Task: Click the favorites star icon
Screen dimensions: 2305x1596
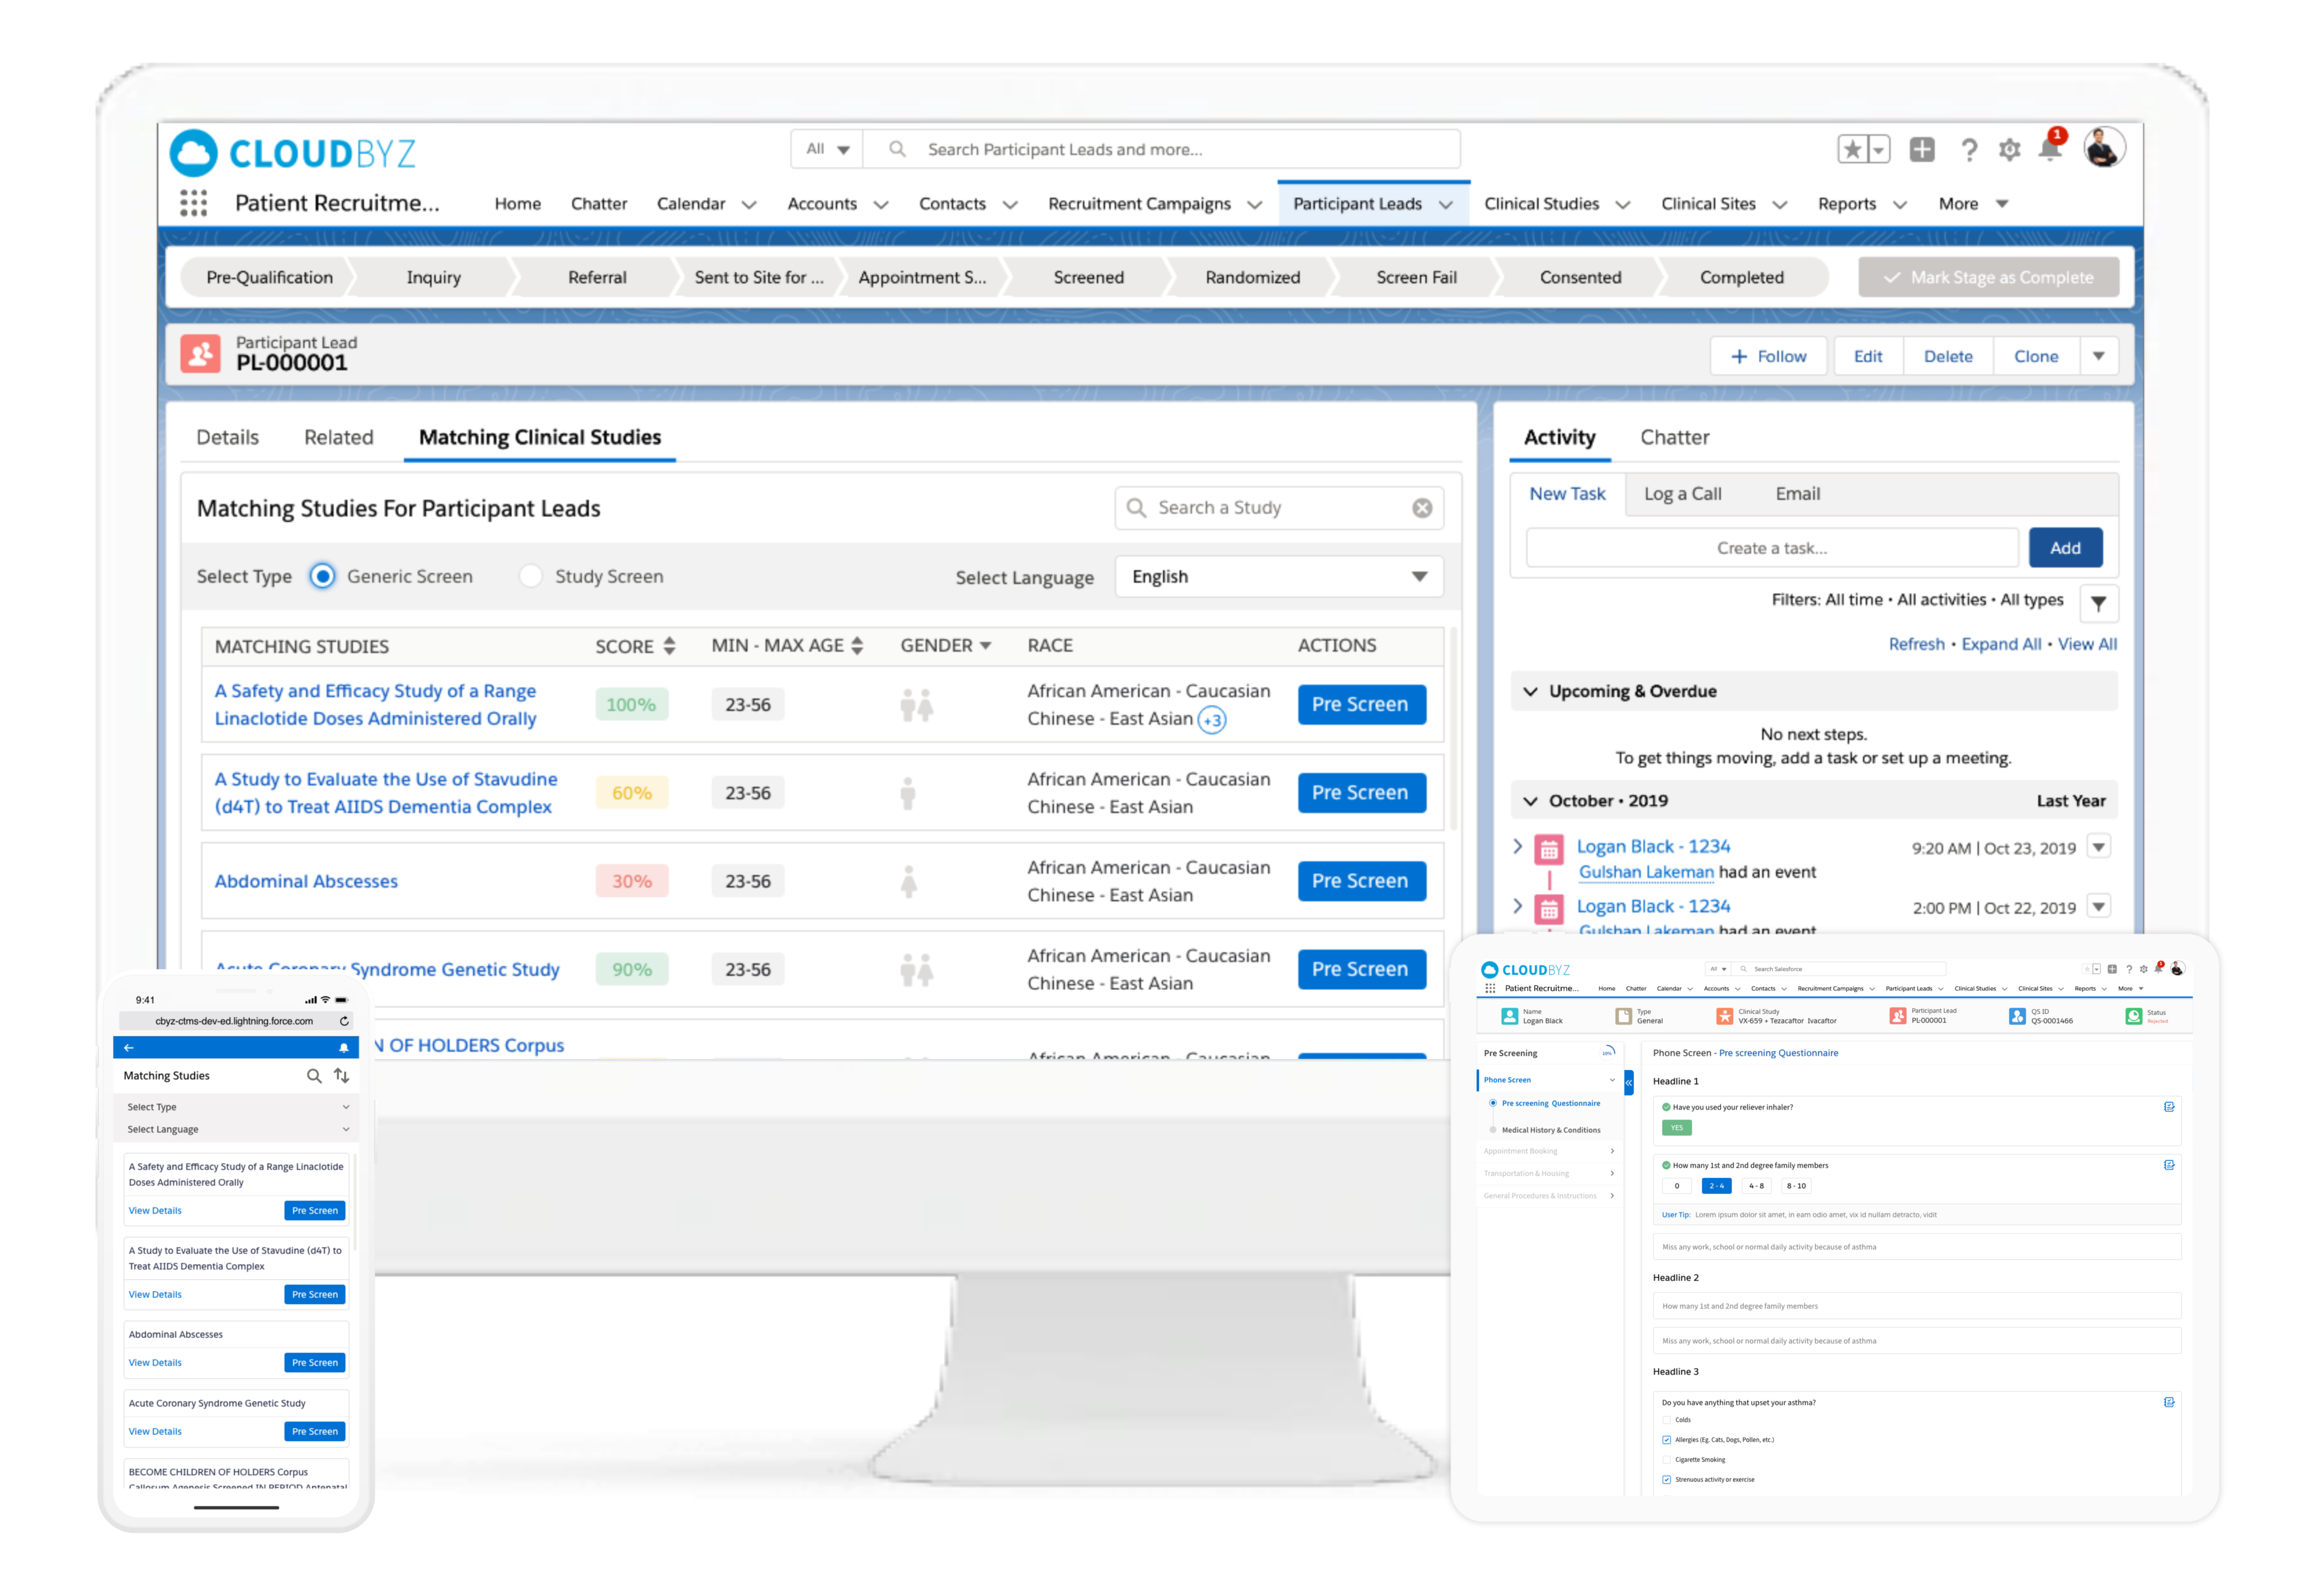Action: coord(1853,150)
